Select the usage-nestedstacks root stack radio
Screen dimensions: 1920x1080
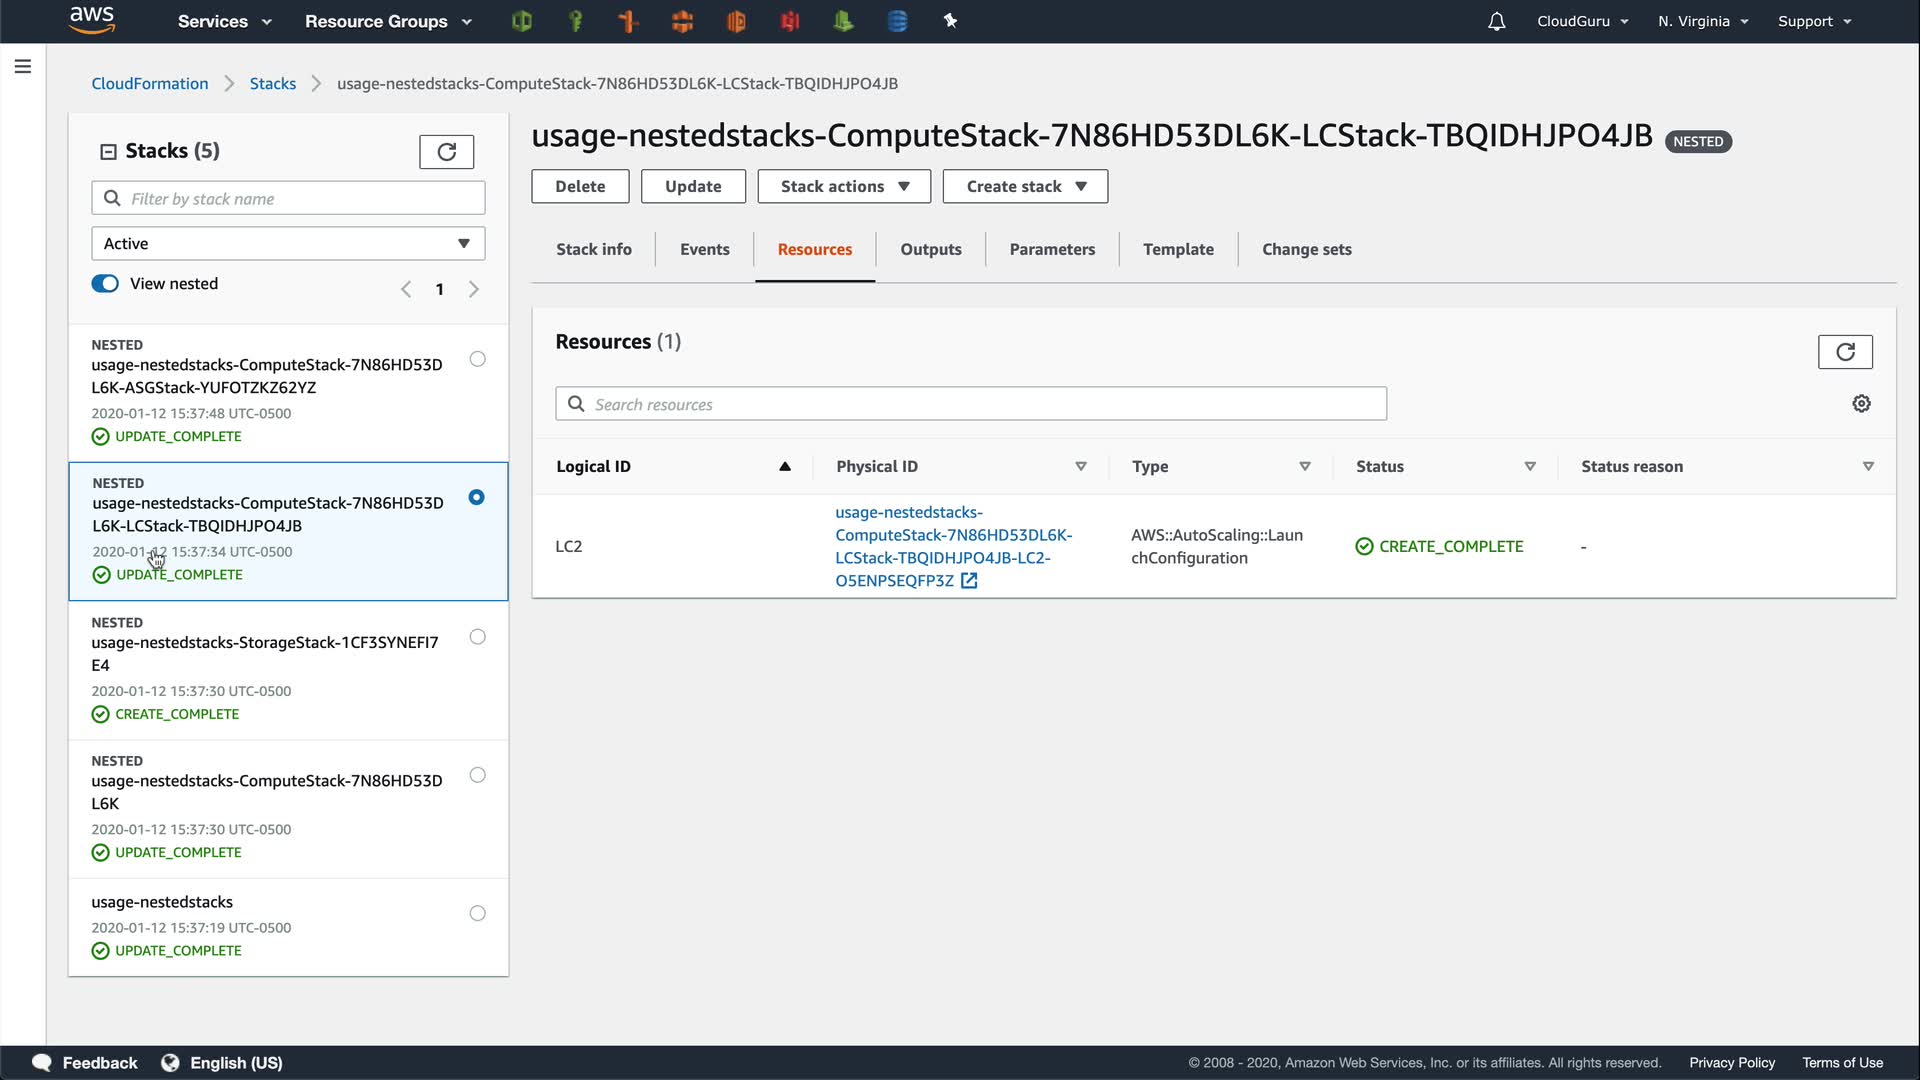click(477, 913)
